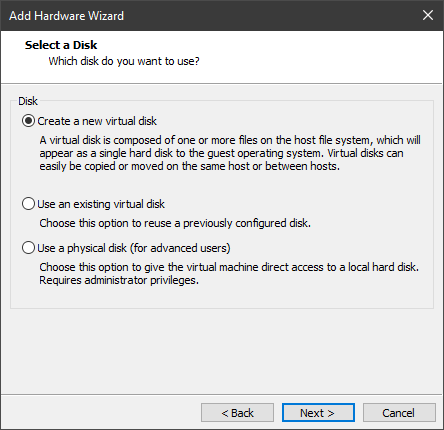Click the "Requires administrator privileges" text

tap(119, 280)
